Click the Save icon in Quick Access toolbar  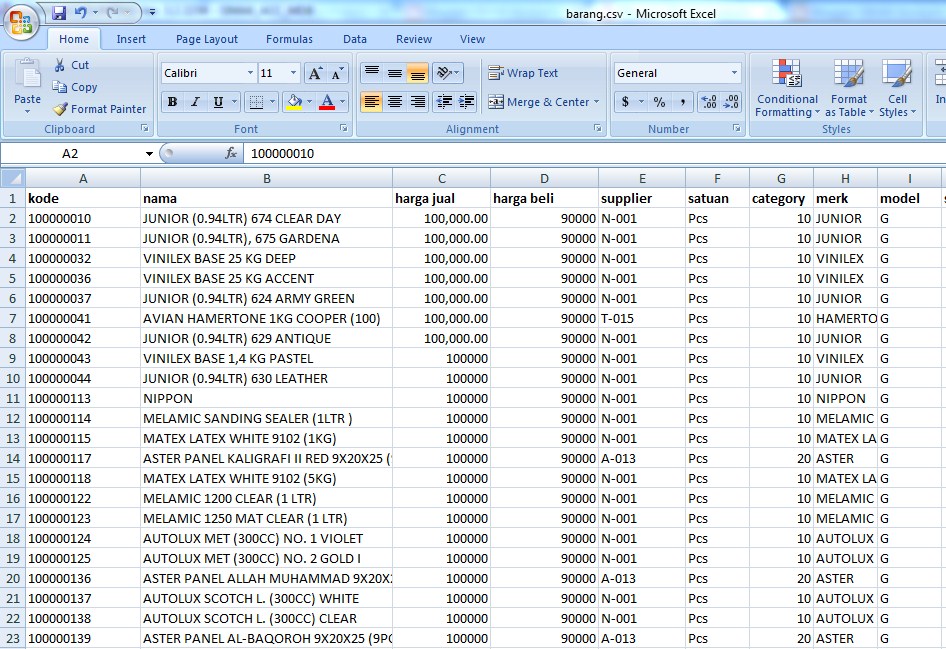pos(58,10)
